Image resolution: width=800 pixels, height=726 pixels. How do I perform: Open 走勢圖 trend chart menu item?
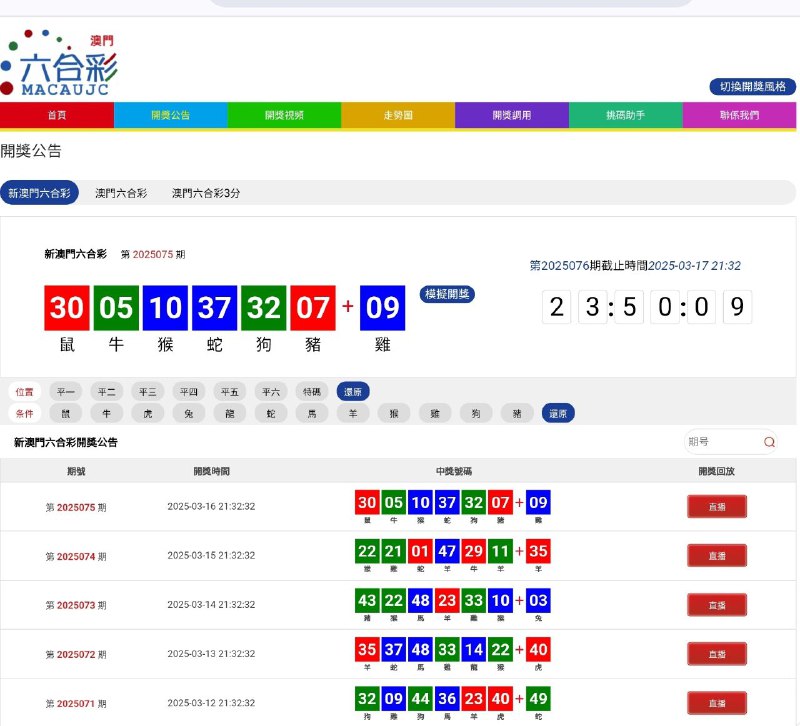point(398,115)
